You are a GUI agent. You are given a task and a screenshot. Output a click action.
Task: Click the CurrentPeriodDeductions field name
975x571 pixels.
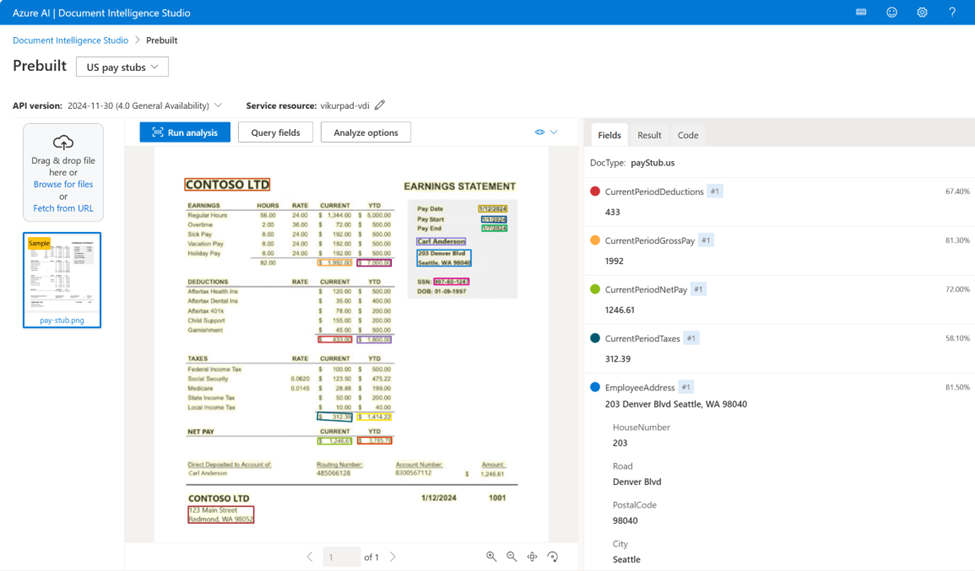(654, 192)
